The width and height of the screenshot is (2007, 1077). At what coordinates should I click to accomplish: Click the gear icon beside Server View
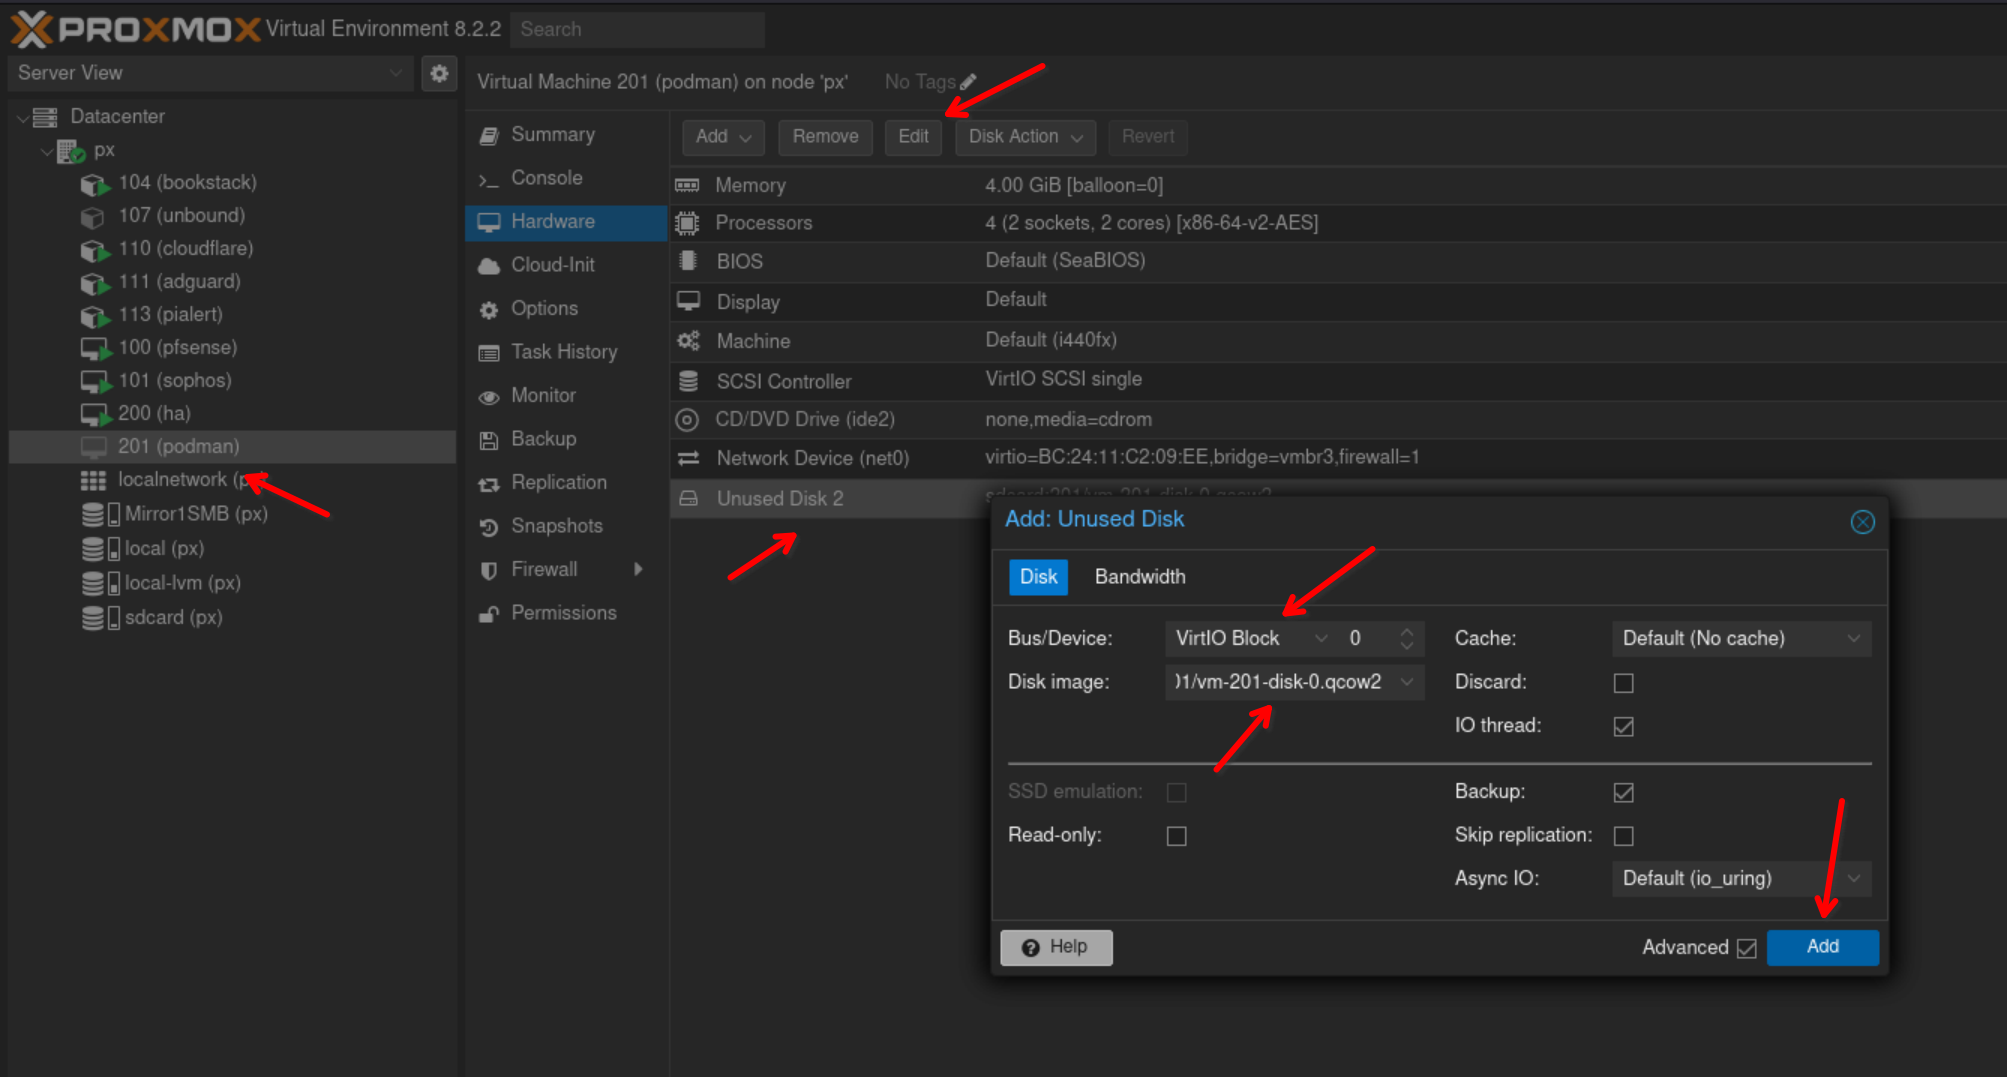point(439,73)
